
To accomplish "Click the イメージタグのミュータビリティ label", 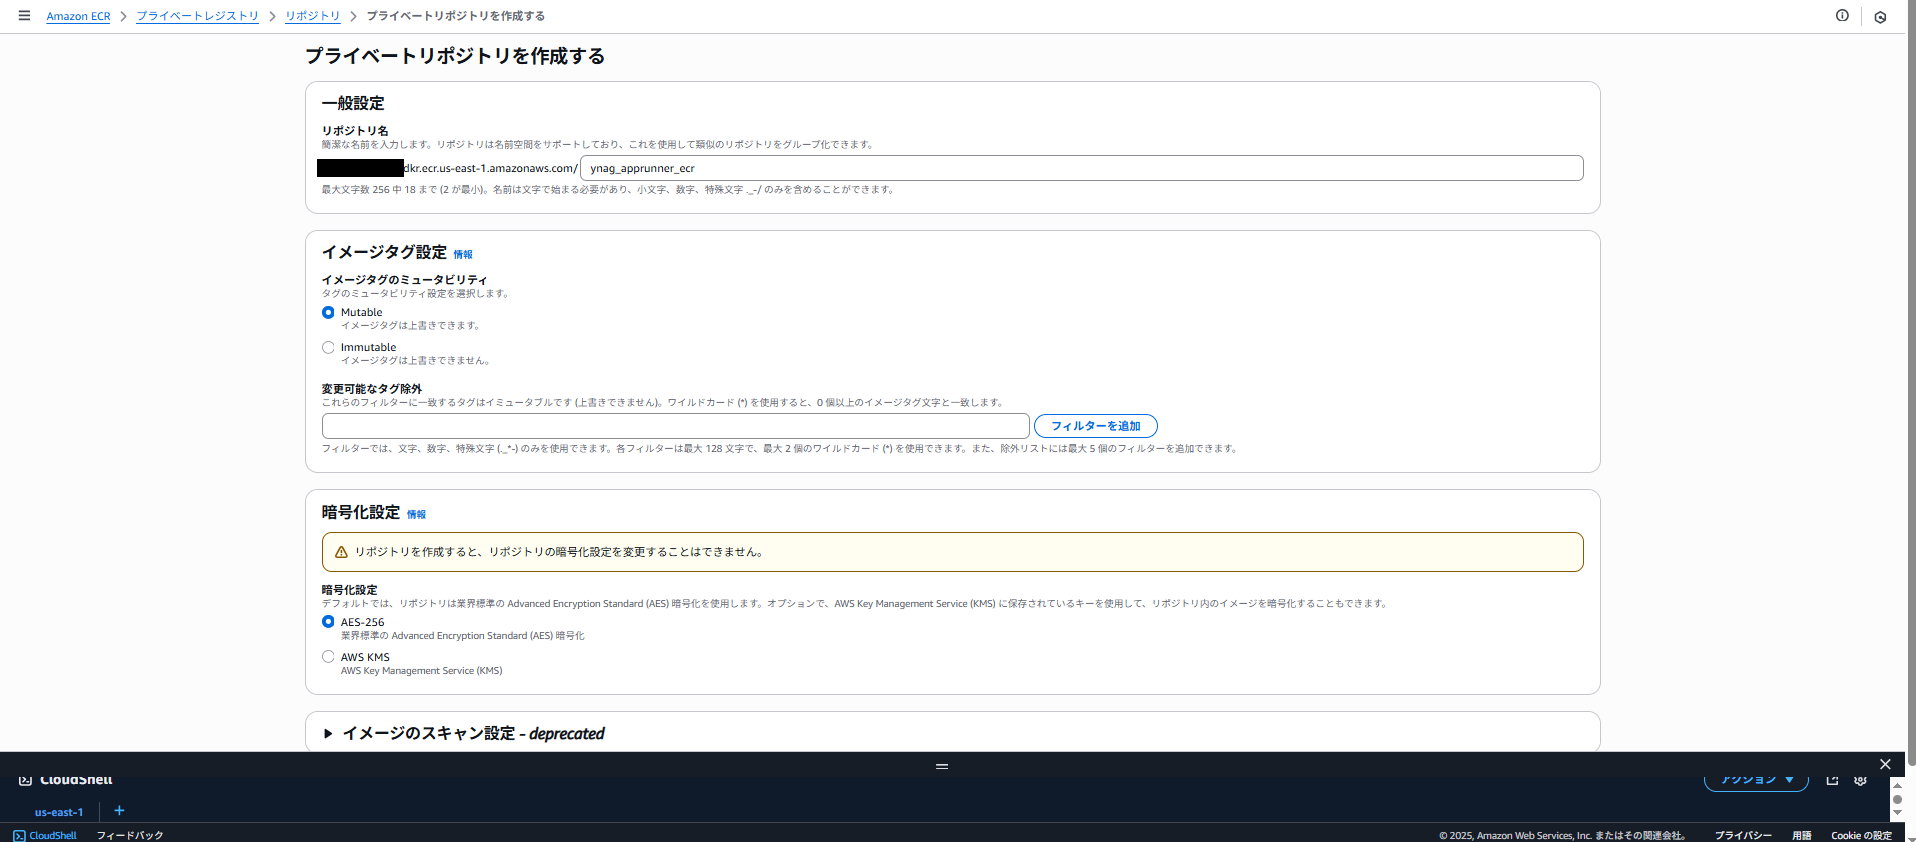I will [x=404, y=280].
